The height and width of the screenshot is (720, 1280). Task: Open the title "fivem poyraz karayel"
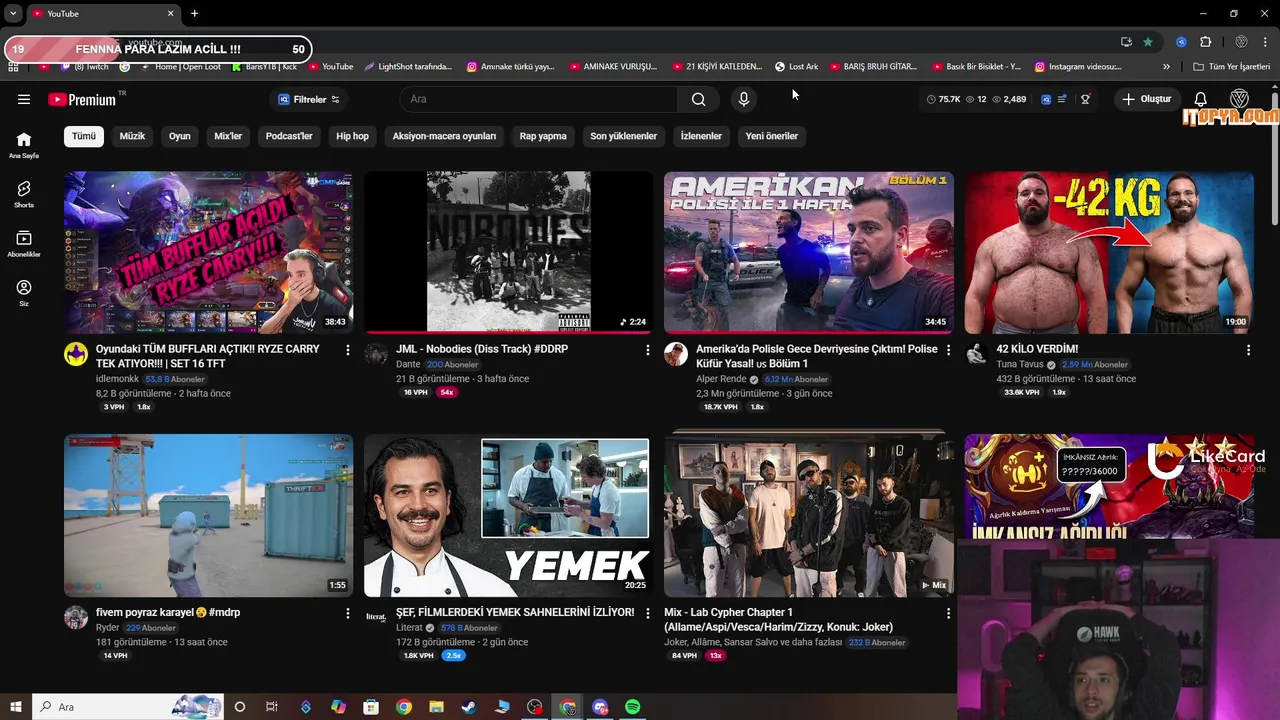click(x=168, y=612)
